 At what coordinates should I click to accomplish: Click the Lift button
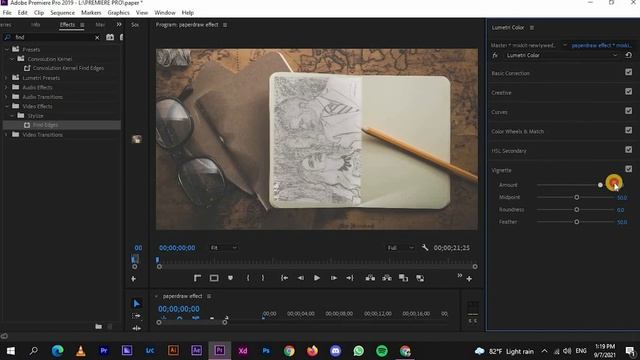point(370,278)
